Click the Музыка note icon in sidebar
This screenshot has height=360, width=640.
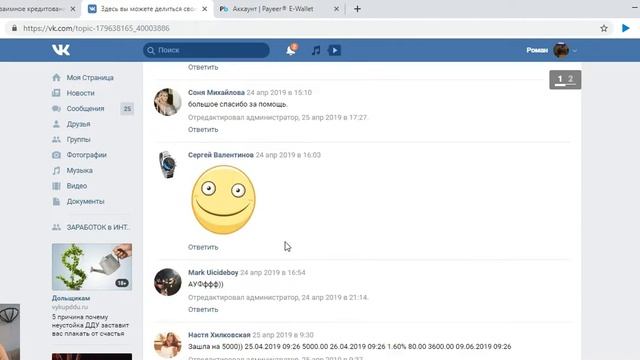(56, 171)
